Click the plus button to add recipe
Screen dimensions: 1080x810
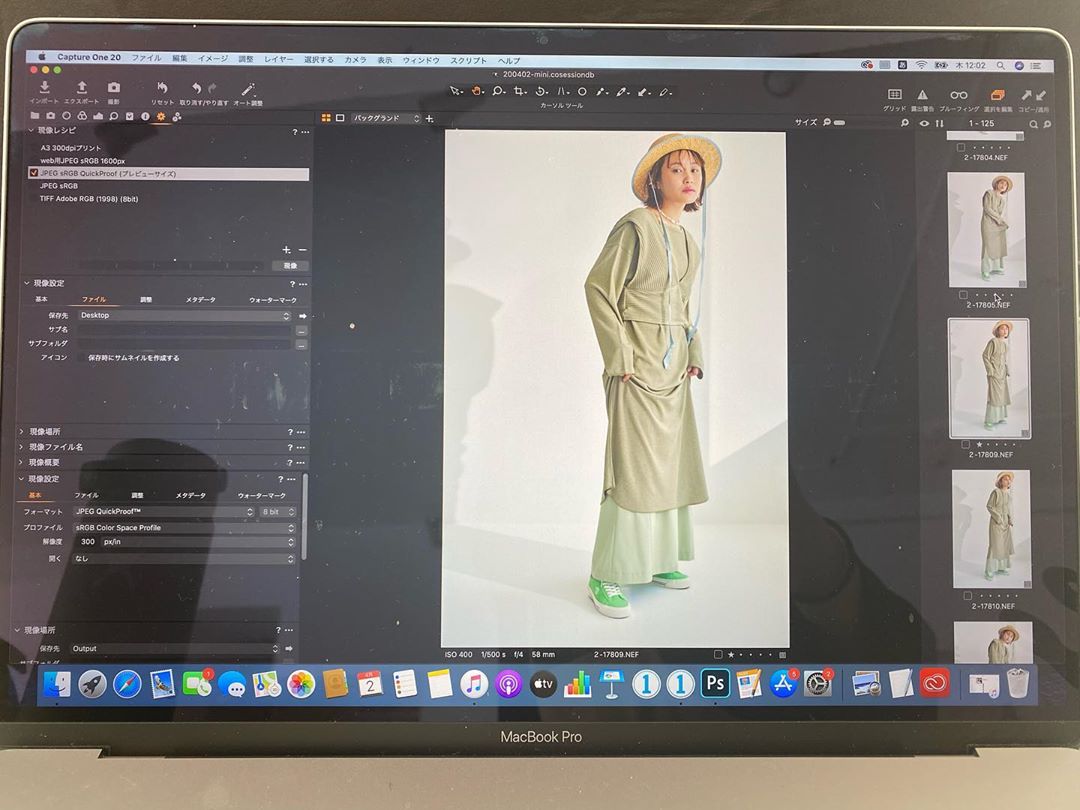tap(286, 250)
